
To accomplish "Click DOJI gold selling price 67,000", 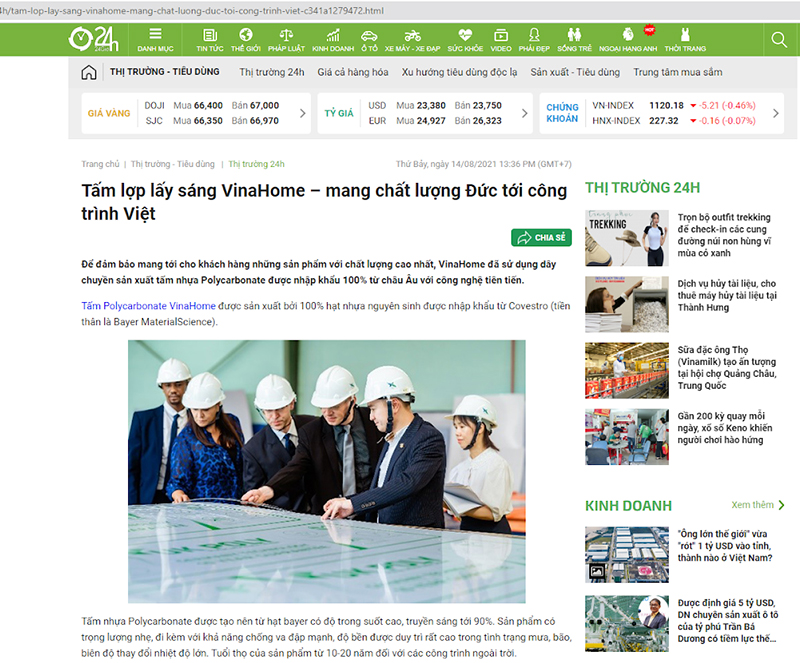I will coord(264,106).
